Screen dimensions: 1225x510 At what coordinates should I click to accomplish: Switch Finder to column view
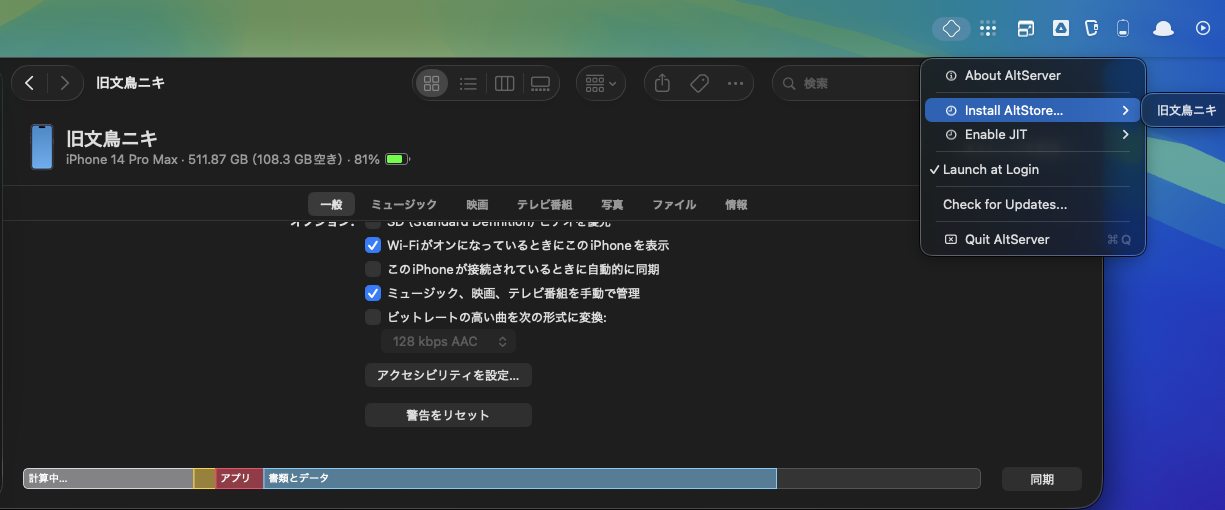tap(504, 84)
